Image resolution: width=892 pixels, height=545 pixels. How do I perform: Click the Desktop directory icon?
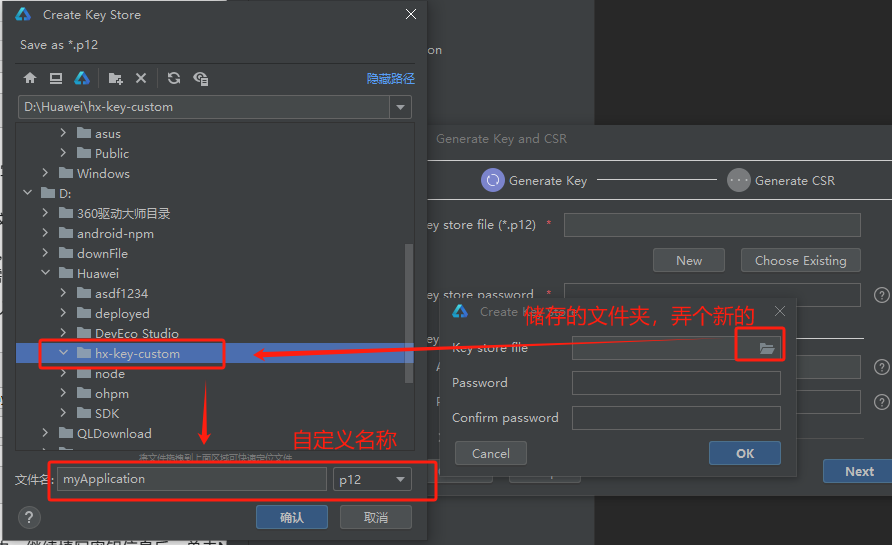[56, 78]
